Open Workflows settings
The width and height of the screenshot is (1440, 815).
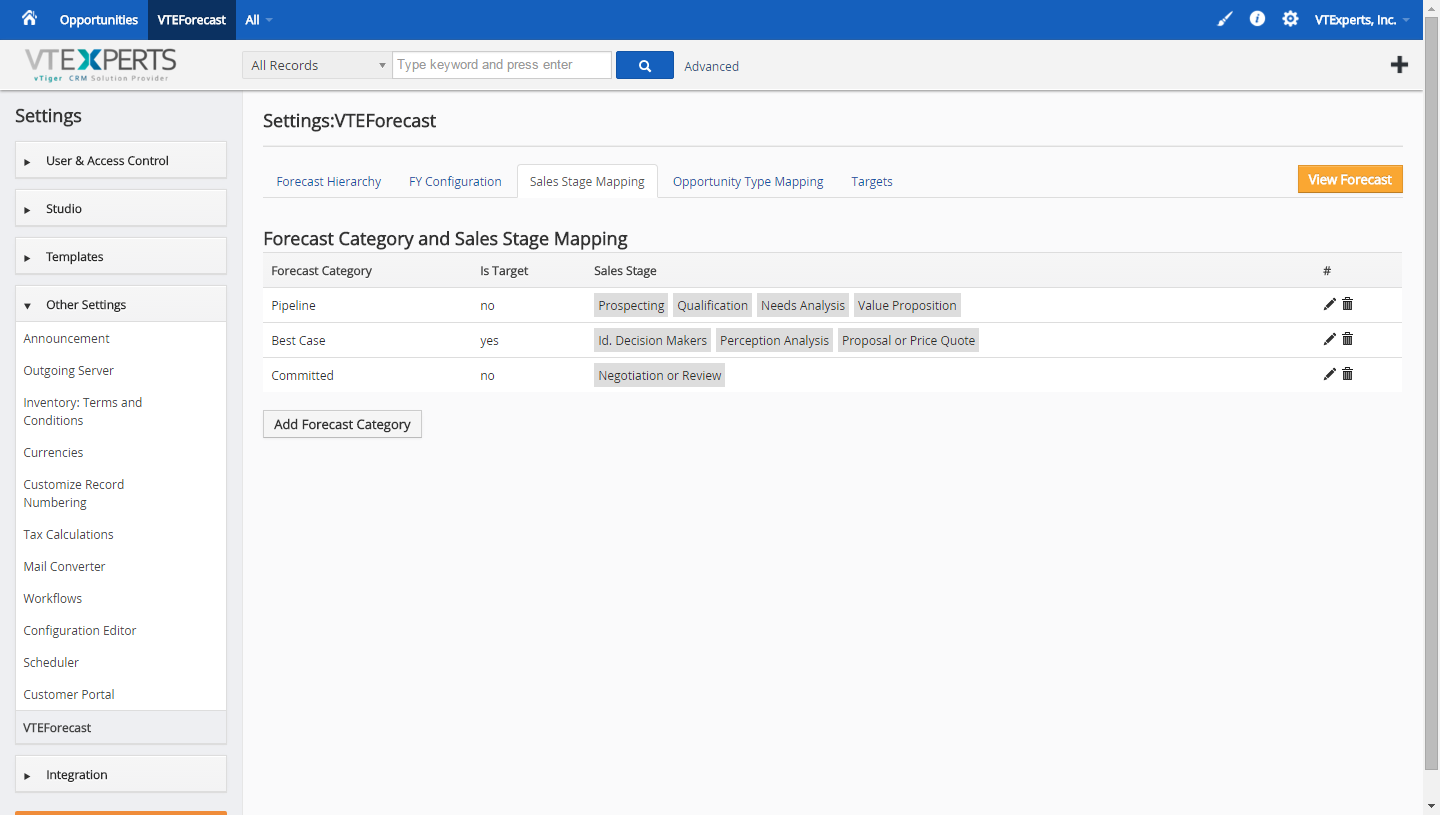(53, 598)
